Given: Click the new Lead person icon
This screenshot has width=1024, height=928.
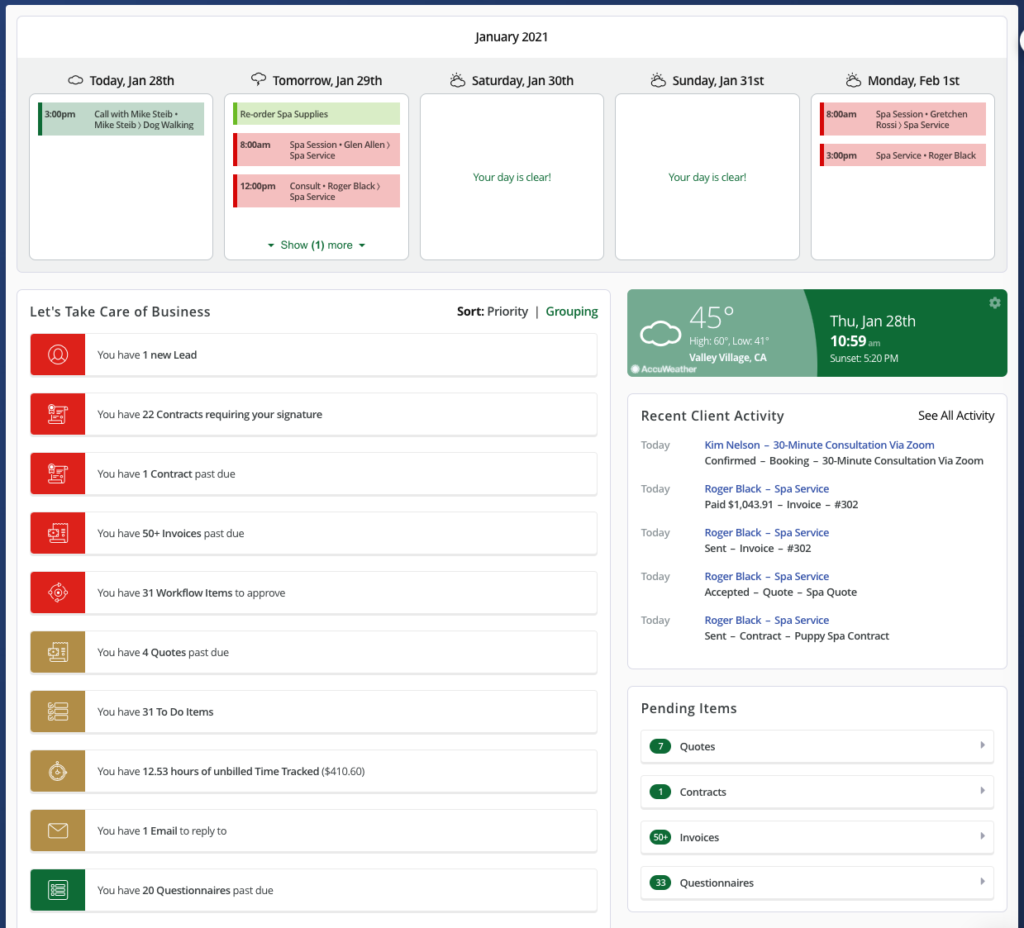Looking at the screenshot, I should (x=58, y=355).
